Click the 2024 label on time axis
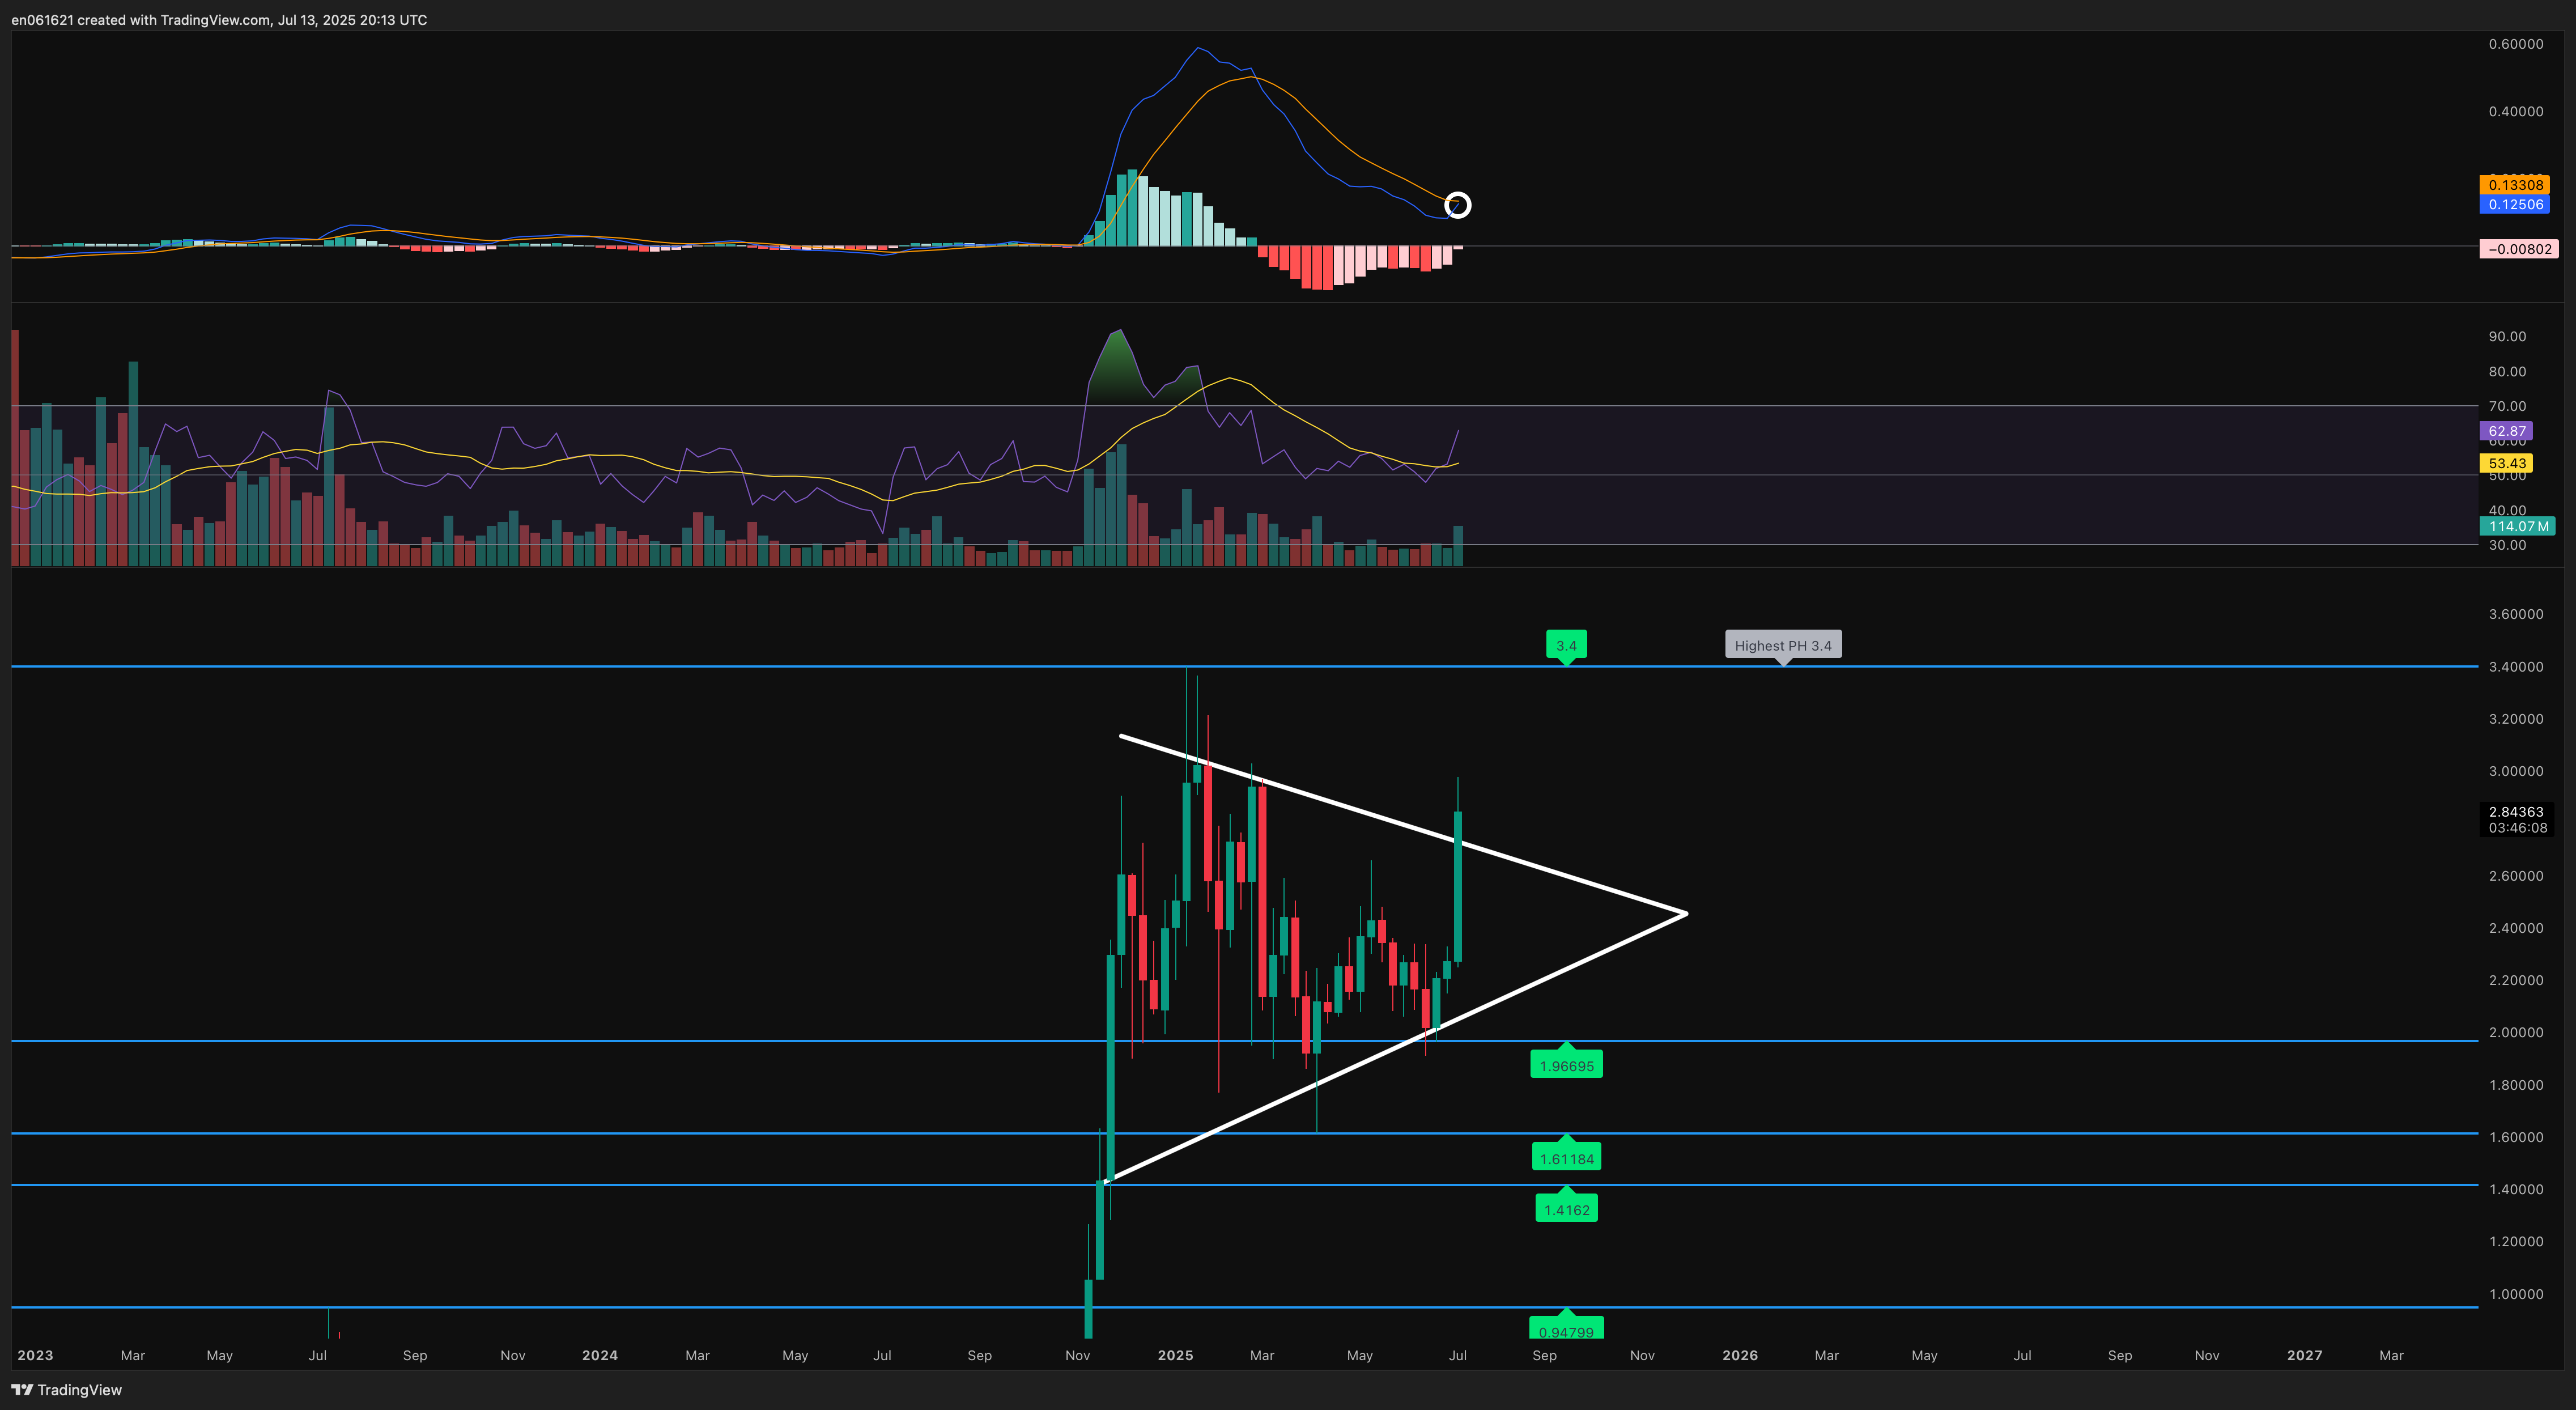Image resolution: width=2576 pixels, height=1410 pixels. click(600, 1355)
